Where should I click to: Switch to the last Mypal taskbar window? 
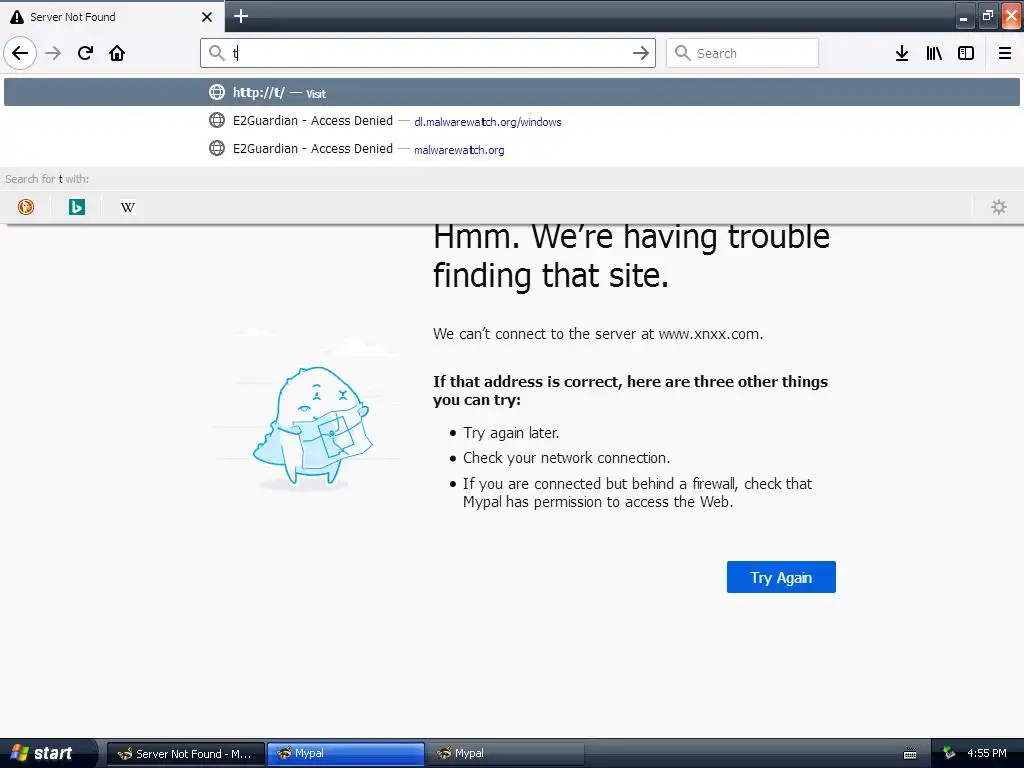click(505, 754)
